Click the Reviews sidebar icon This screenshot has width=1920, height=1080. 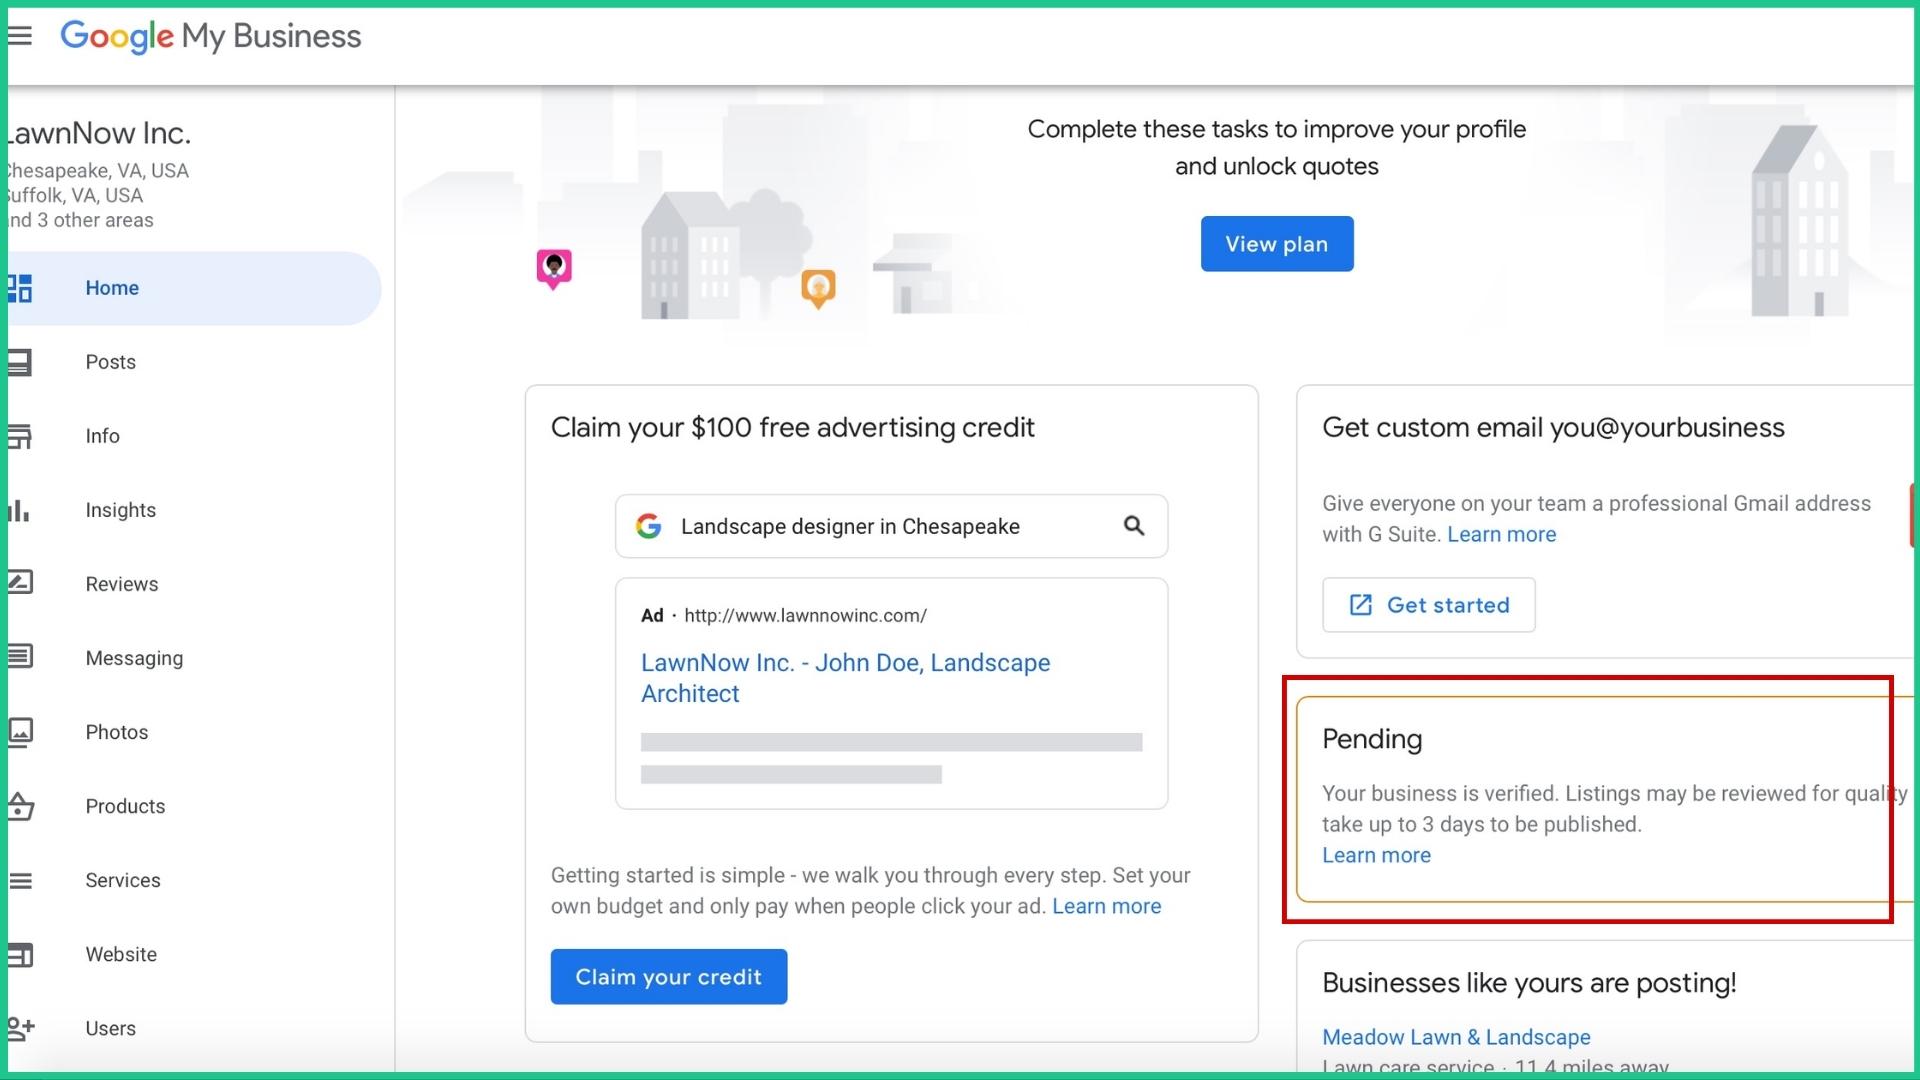coord(20,583)
